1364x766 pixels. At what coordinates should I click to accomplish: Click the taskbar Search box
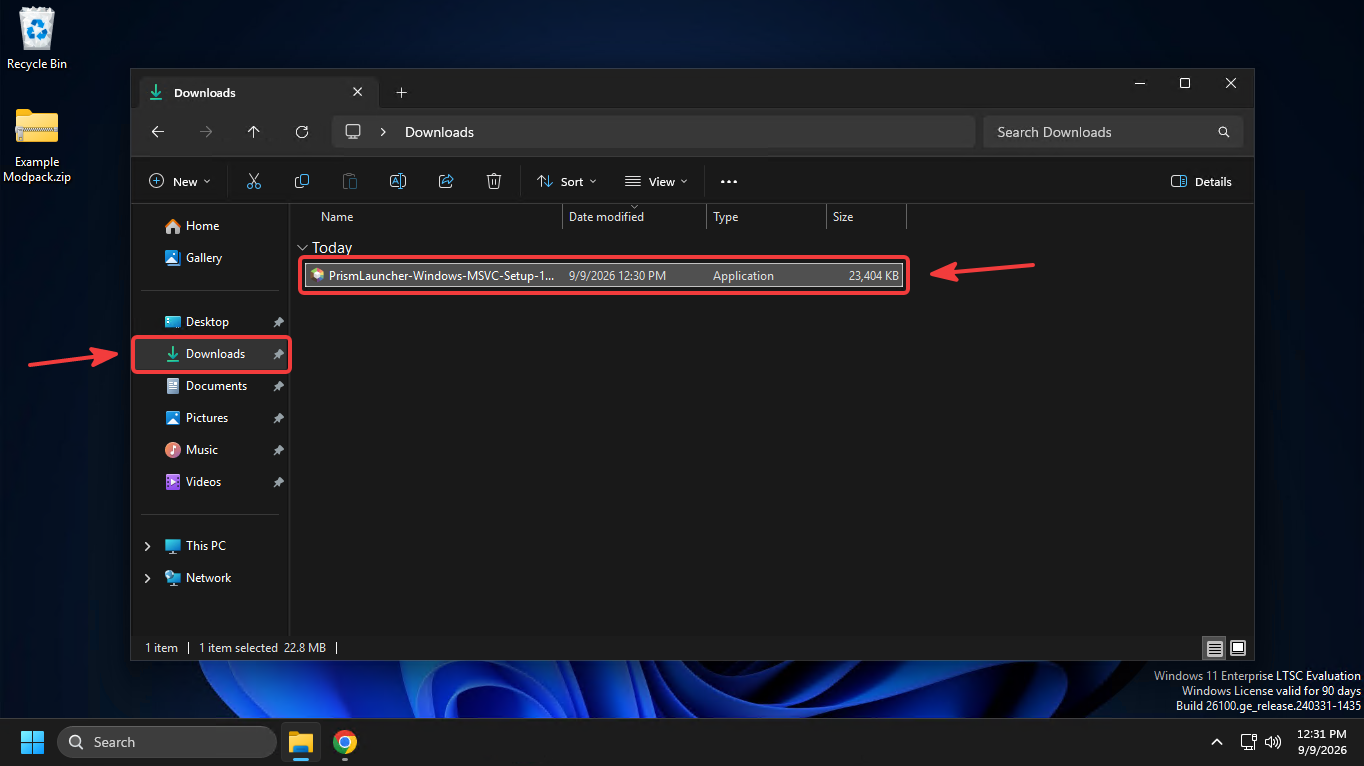(x=167, y=742)
